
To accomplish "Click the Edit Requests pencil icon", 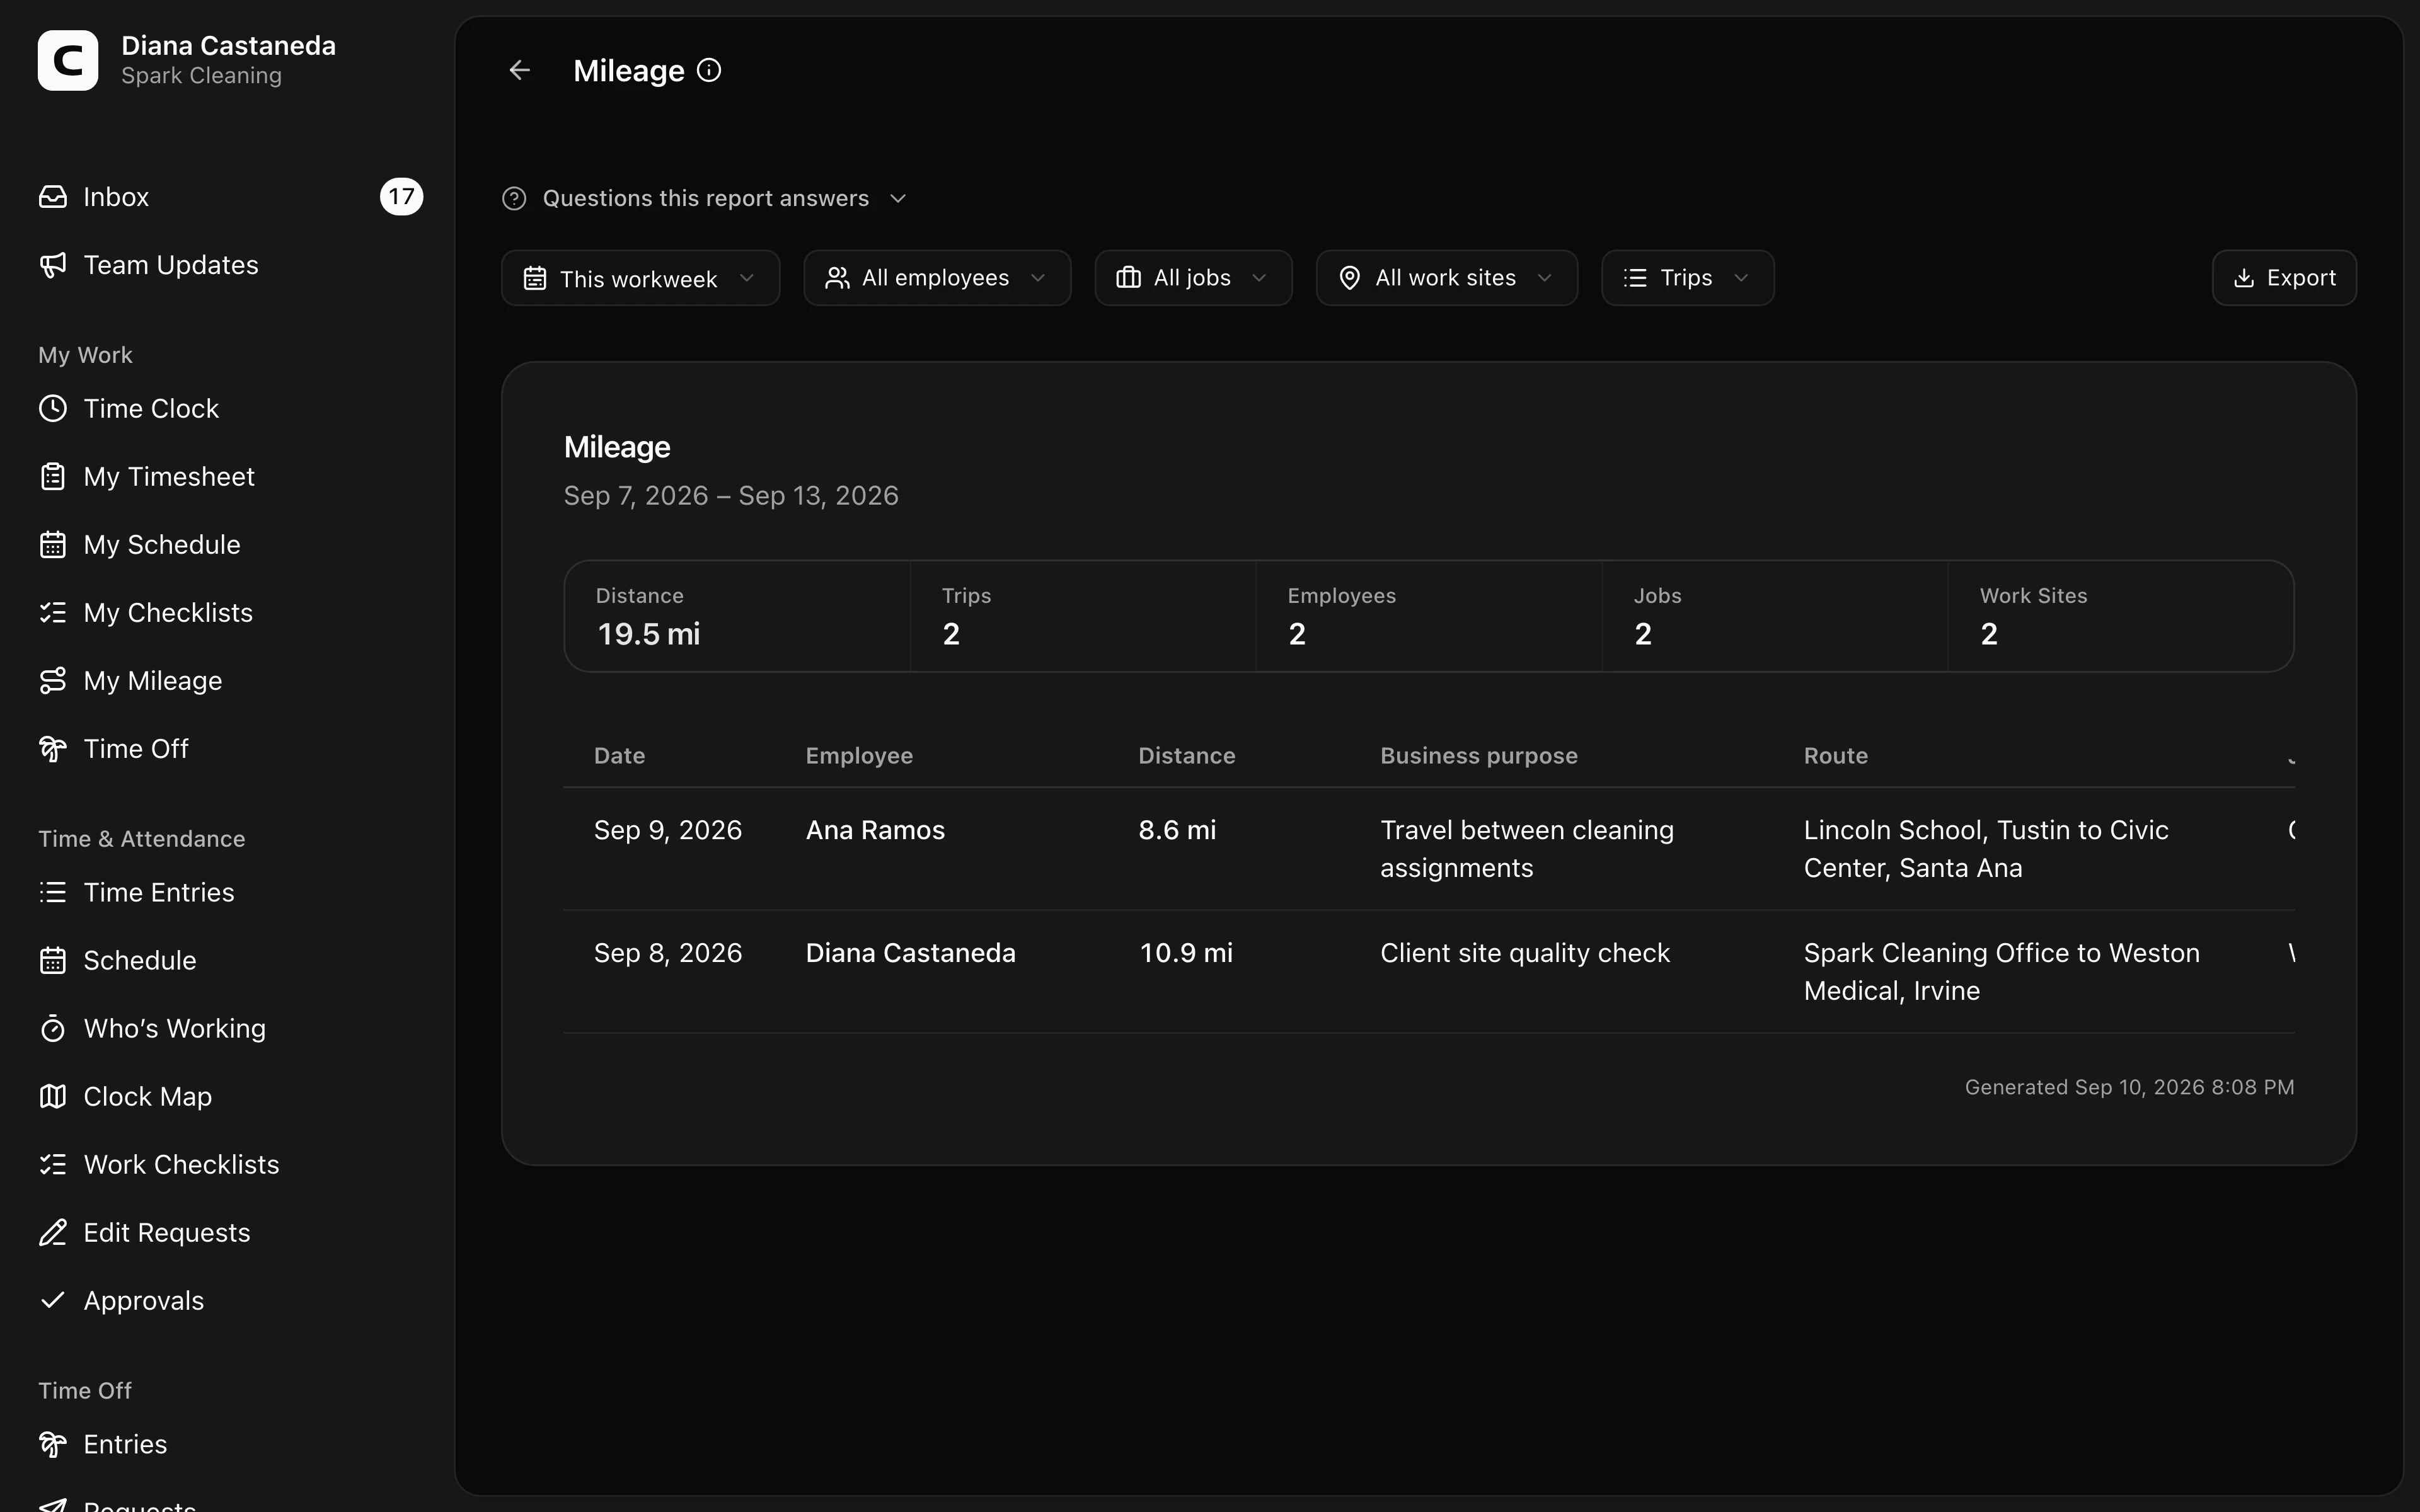I will (x=53, y=1233).
